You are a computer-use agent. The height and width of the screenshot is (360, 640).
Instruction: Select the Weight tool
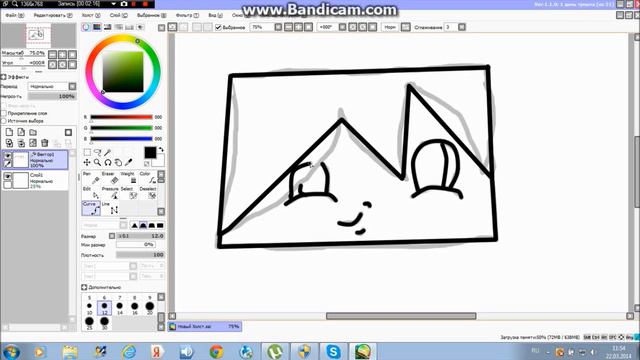(x=129, y=178)
